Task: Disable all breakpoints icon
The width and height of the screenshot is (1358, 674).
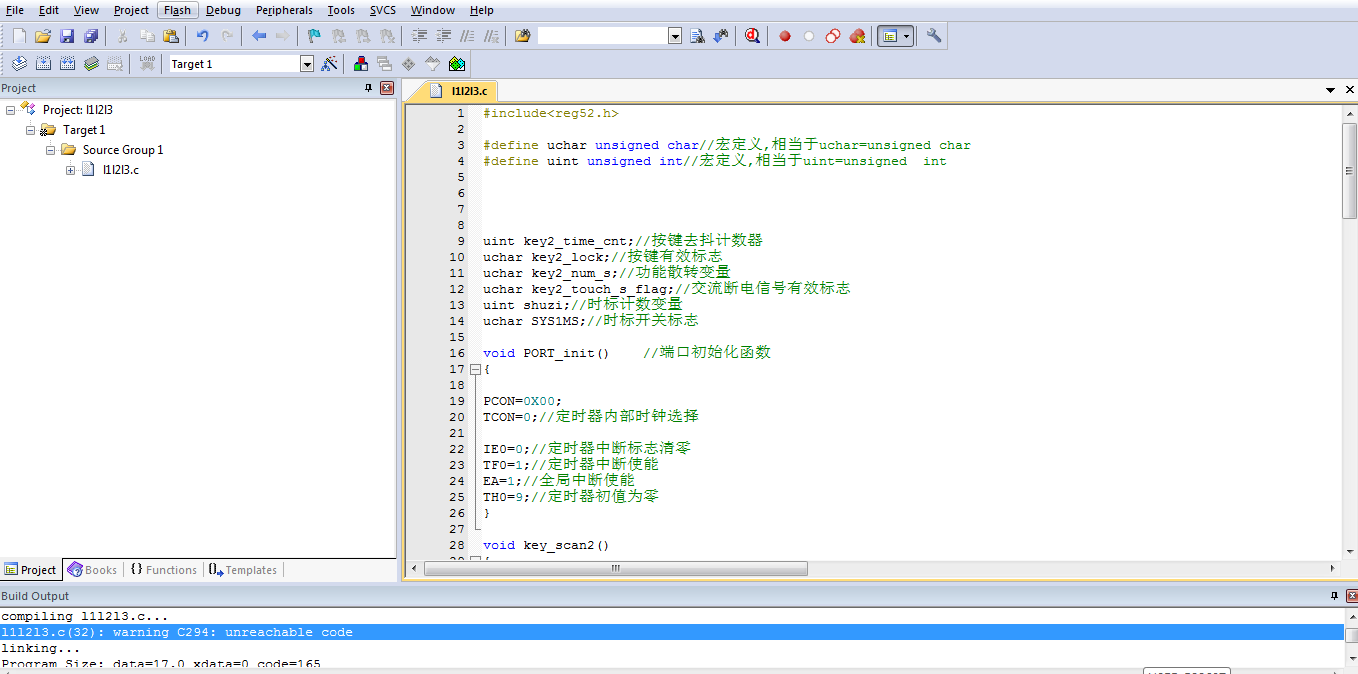Action: [833, 36]
